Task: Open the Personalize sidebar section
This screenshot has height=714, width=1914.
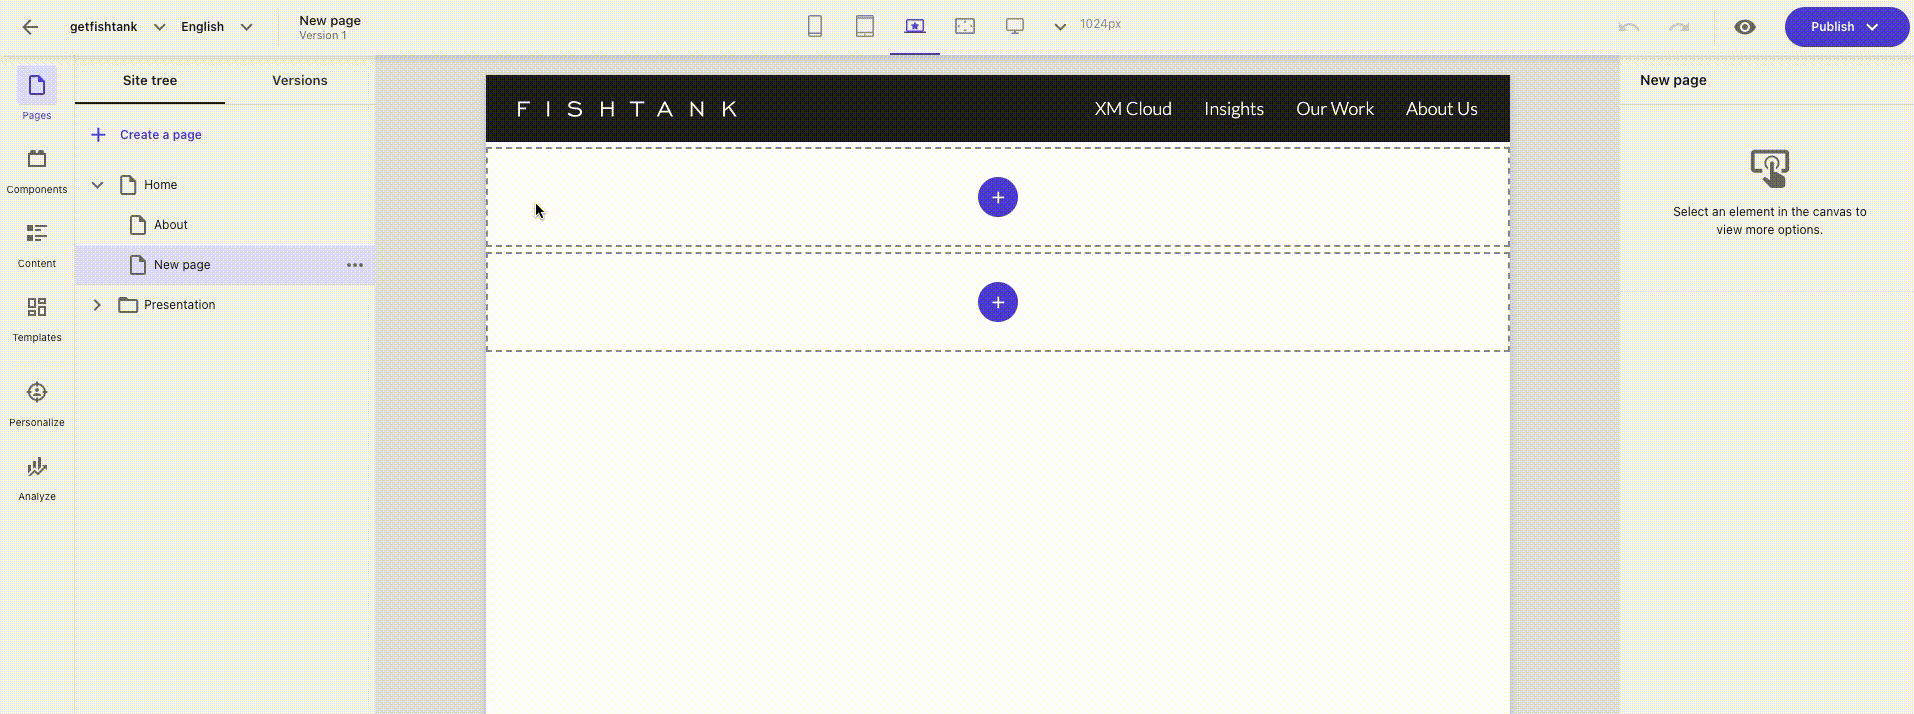Action: tap(37, 403)
